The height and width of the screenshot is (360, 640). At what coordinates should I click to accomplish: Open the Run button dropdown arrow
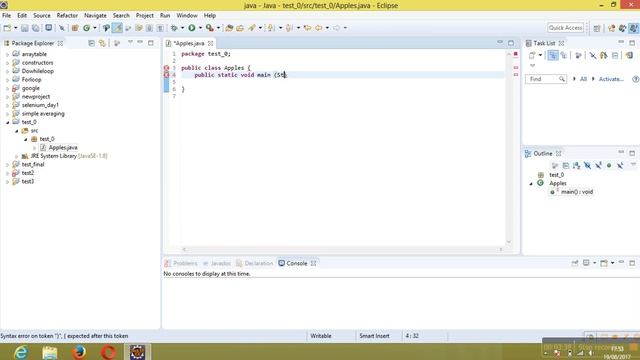[200, 28]
